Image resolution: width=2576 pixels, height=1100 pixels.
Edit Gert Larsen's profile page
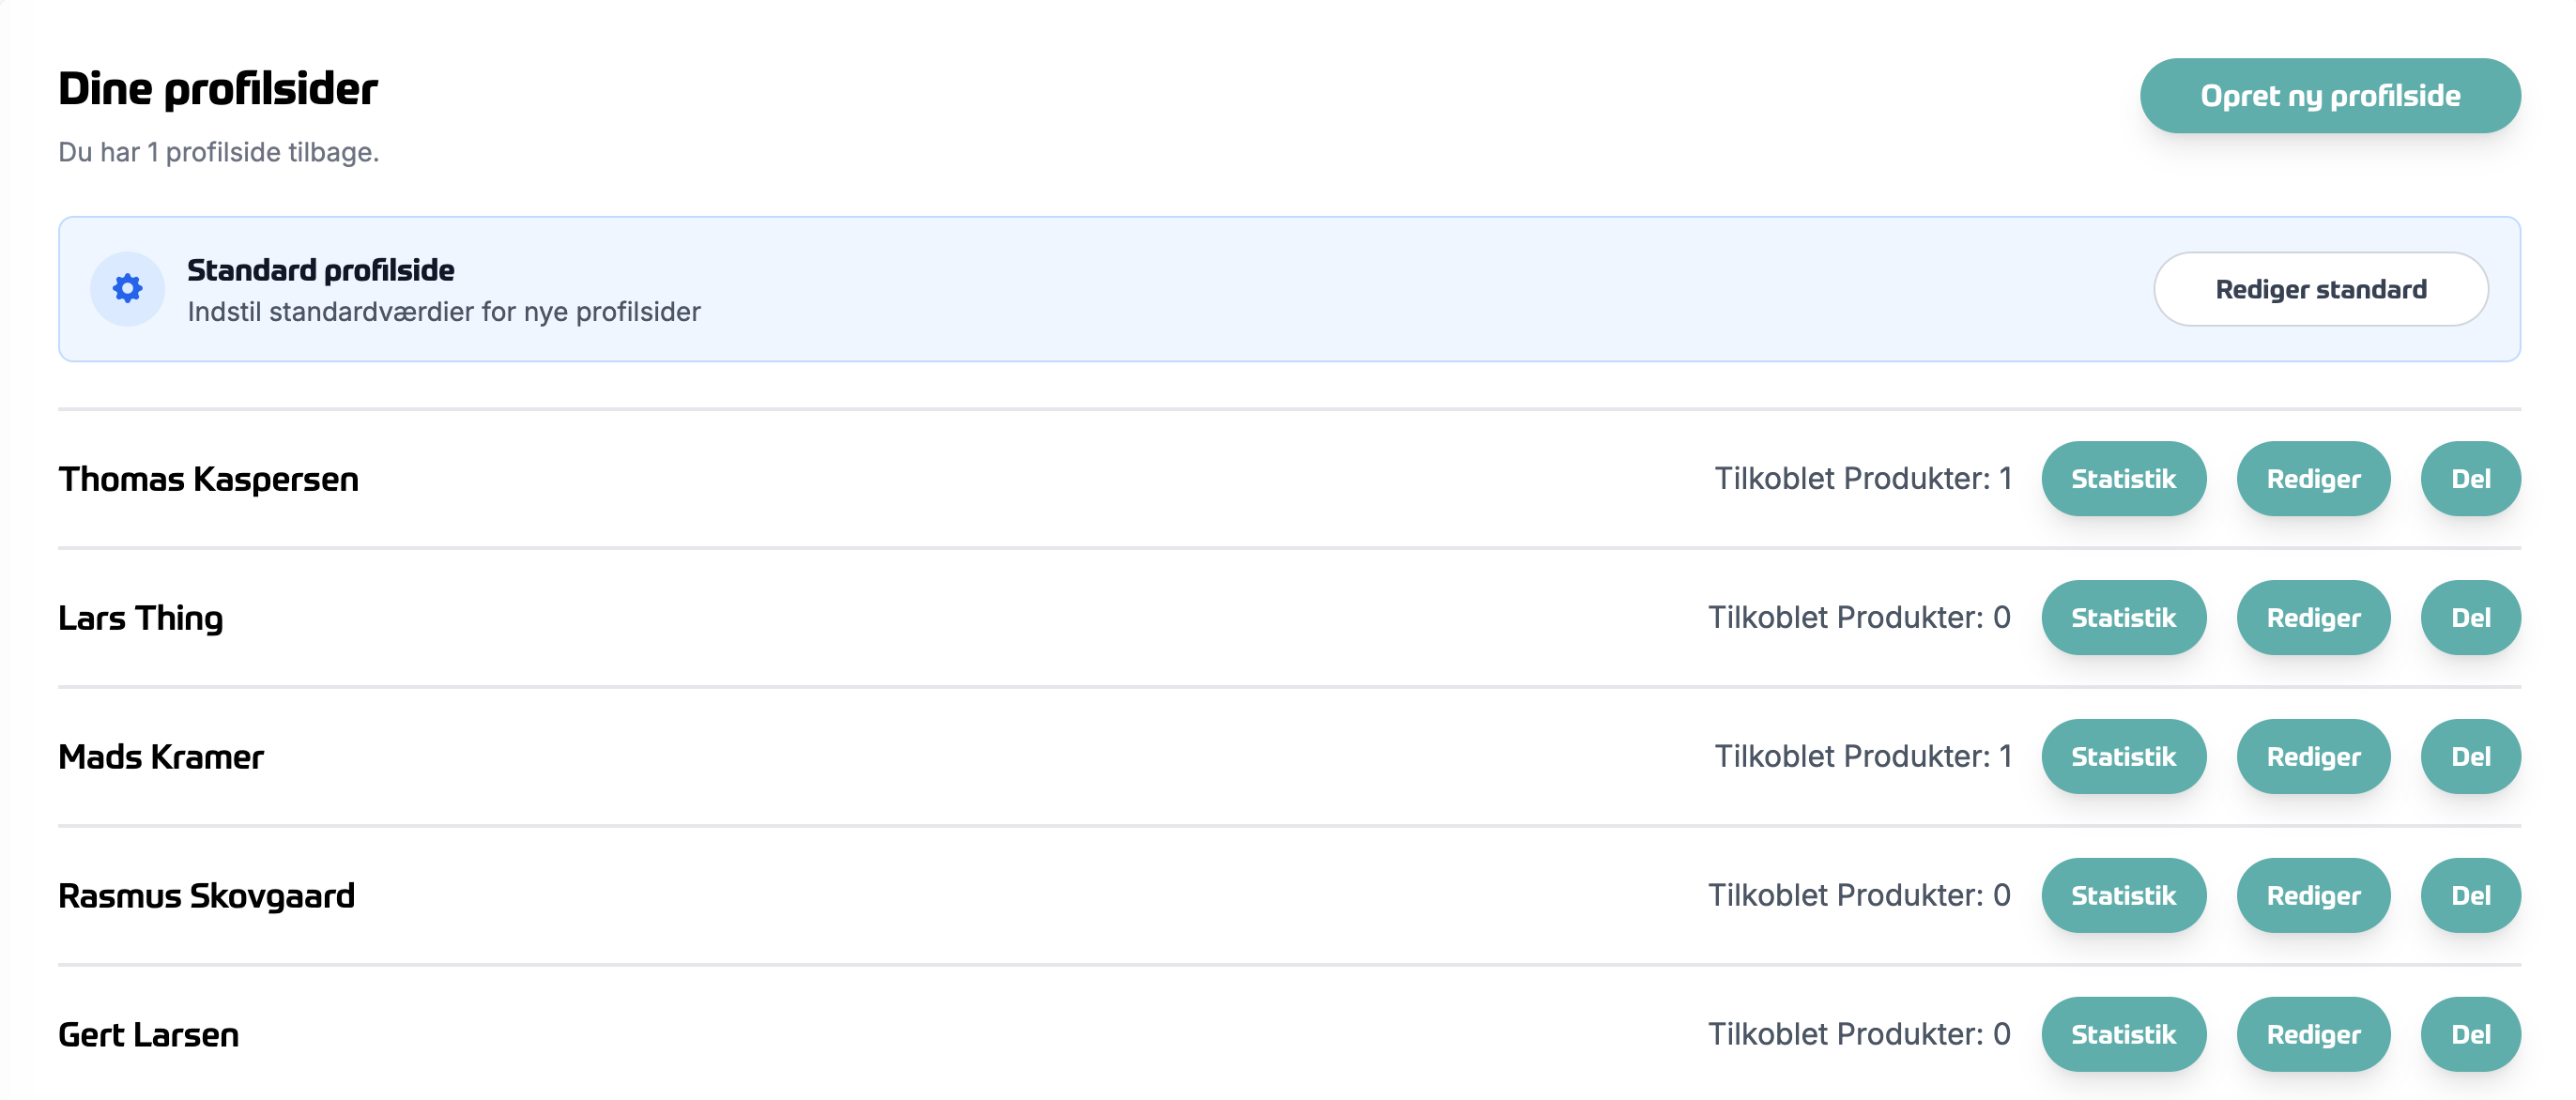(2313, 1034)
